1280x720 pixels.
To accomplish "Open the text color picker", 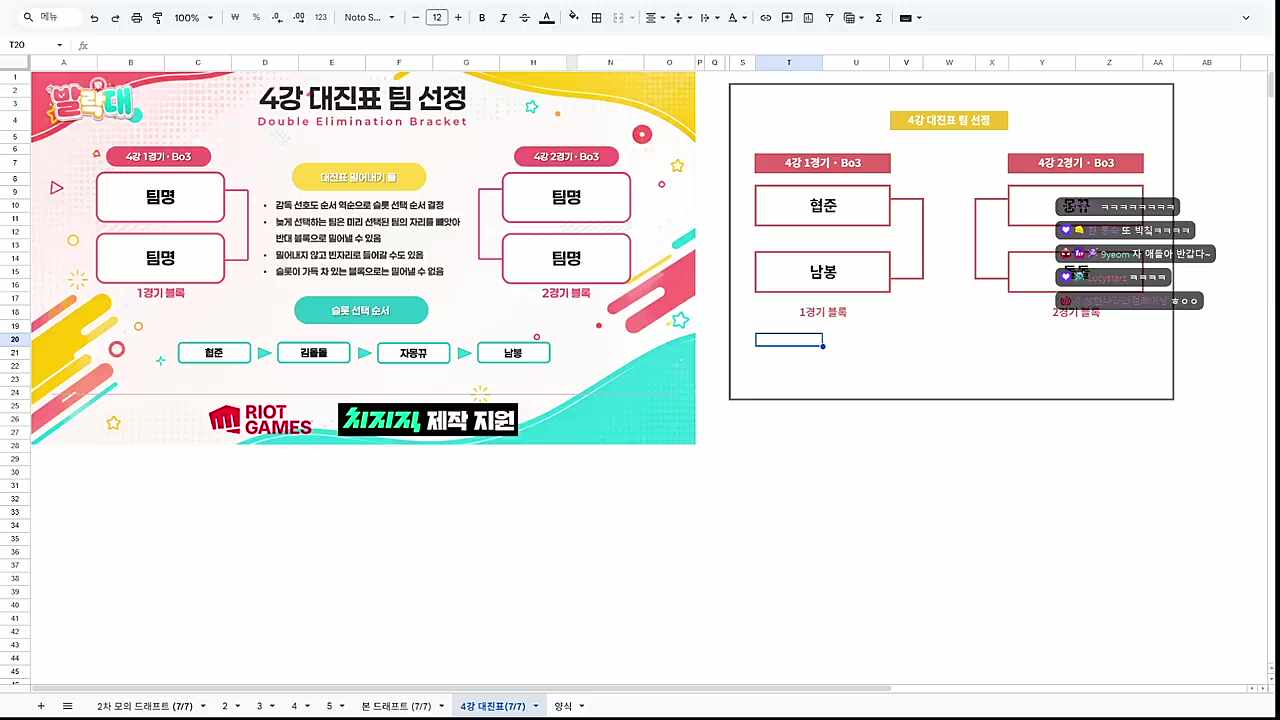I will pos(547,18).
